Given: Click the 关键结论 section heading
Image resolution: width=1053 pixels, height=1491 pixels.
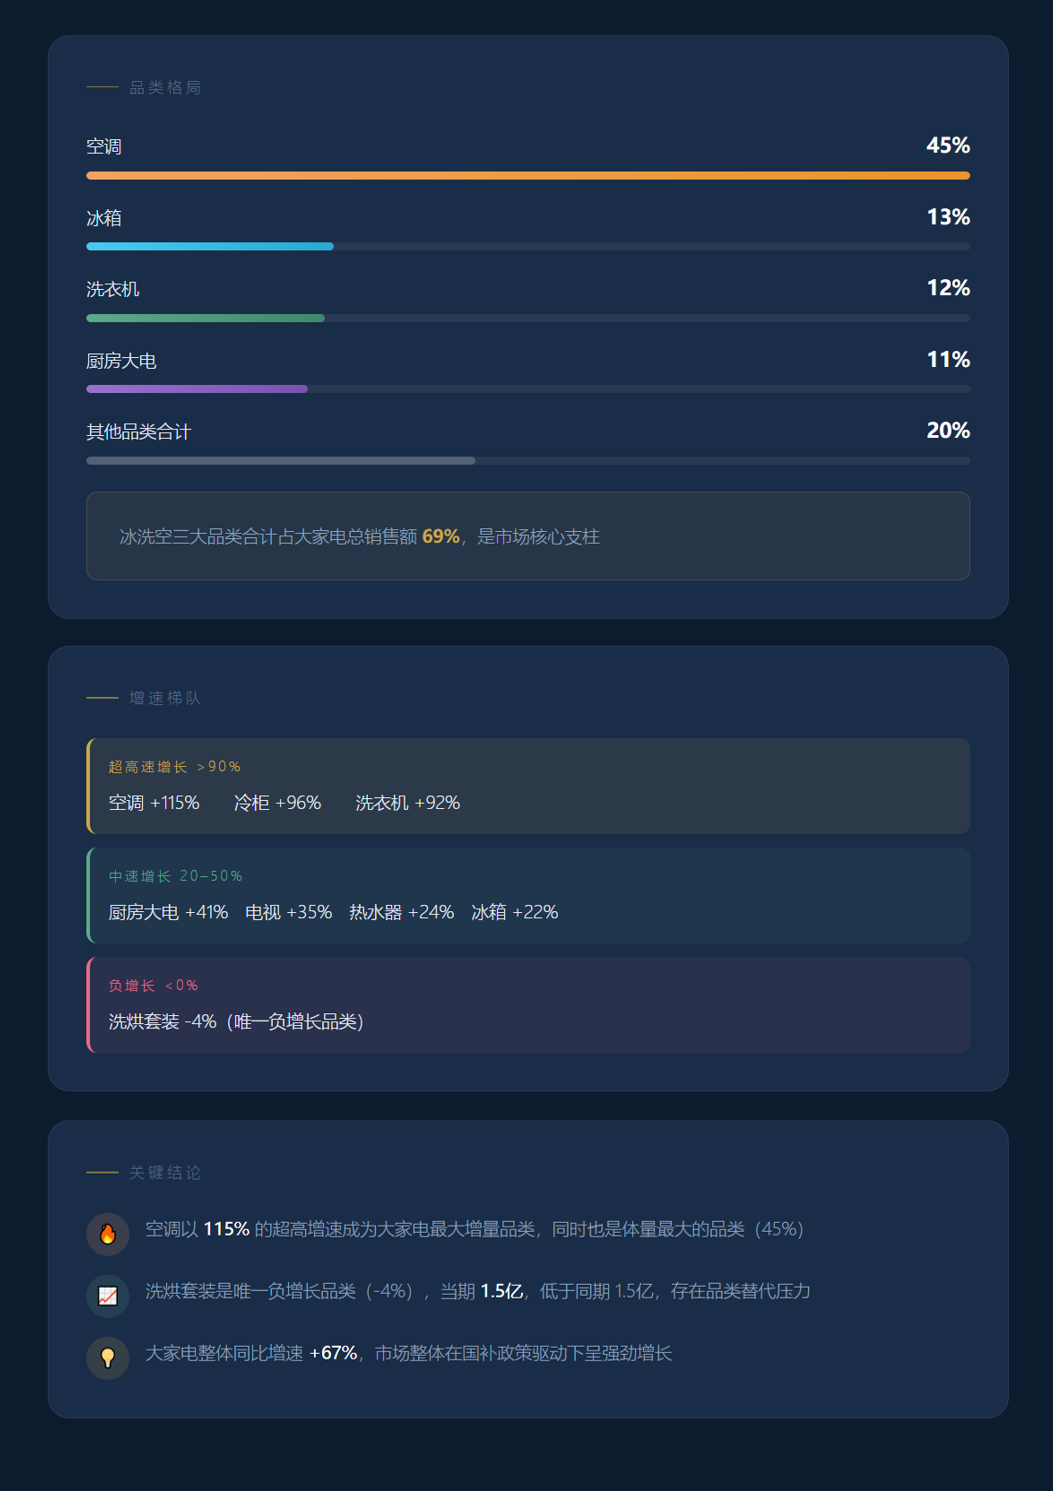Looking at the screenshot, I should point(165,1173).
